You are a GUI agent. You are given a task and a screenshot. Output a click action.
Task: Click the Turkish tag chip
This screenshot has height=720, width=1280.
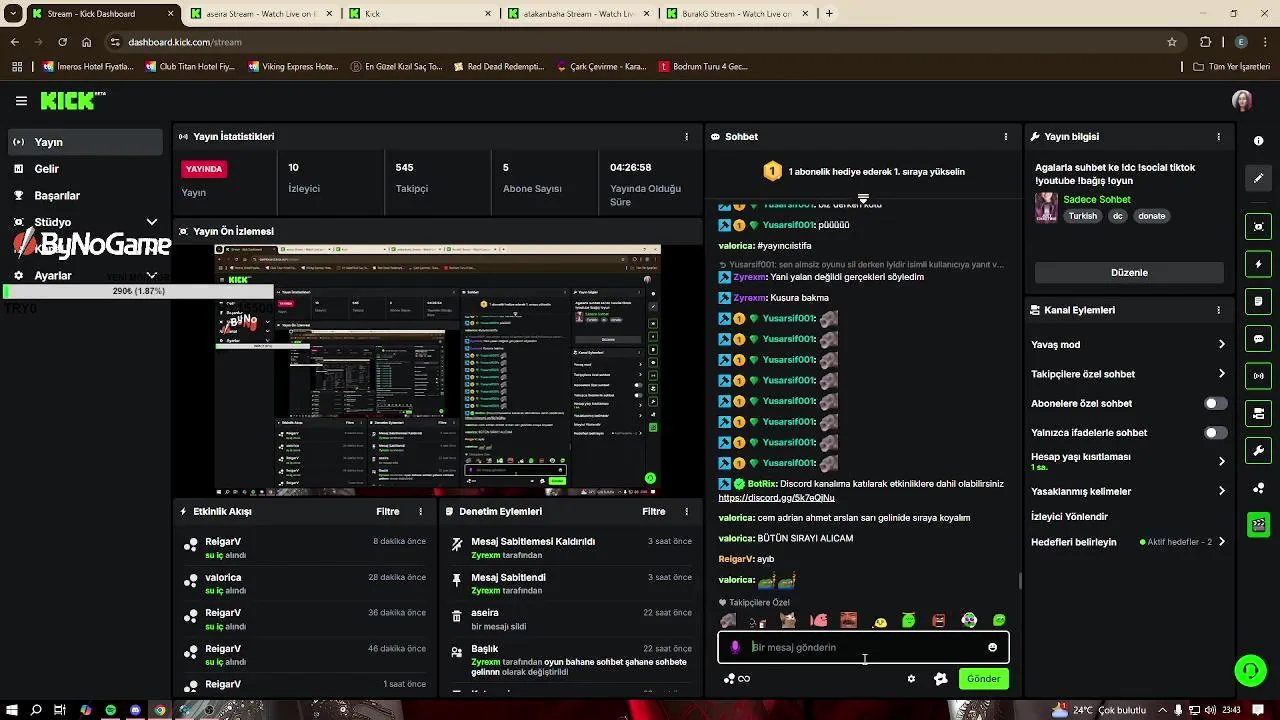1082,216
